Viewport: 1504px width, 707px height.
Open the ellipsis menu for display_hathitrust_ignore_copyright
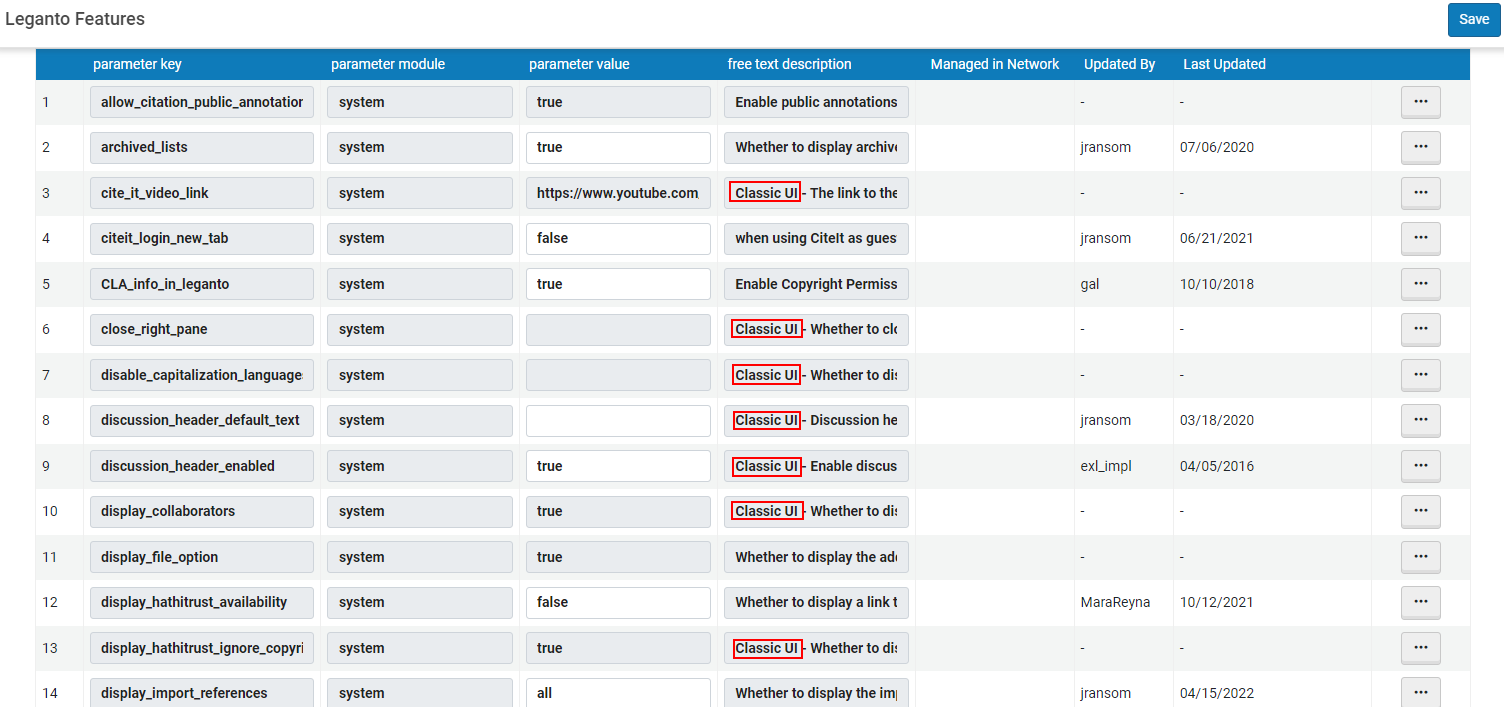1420,648
